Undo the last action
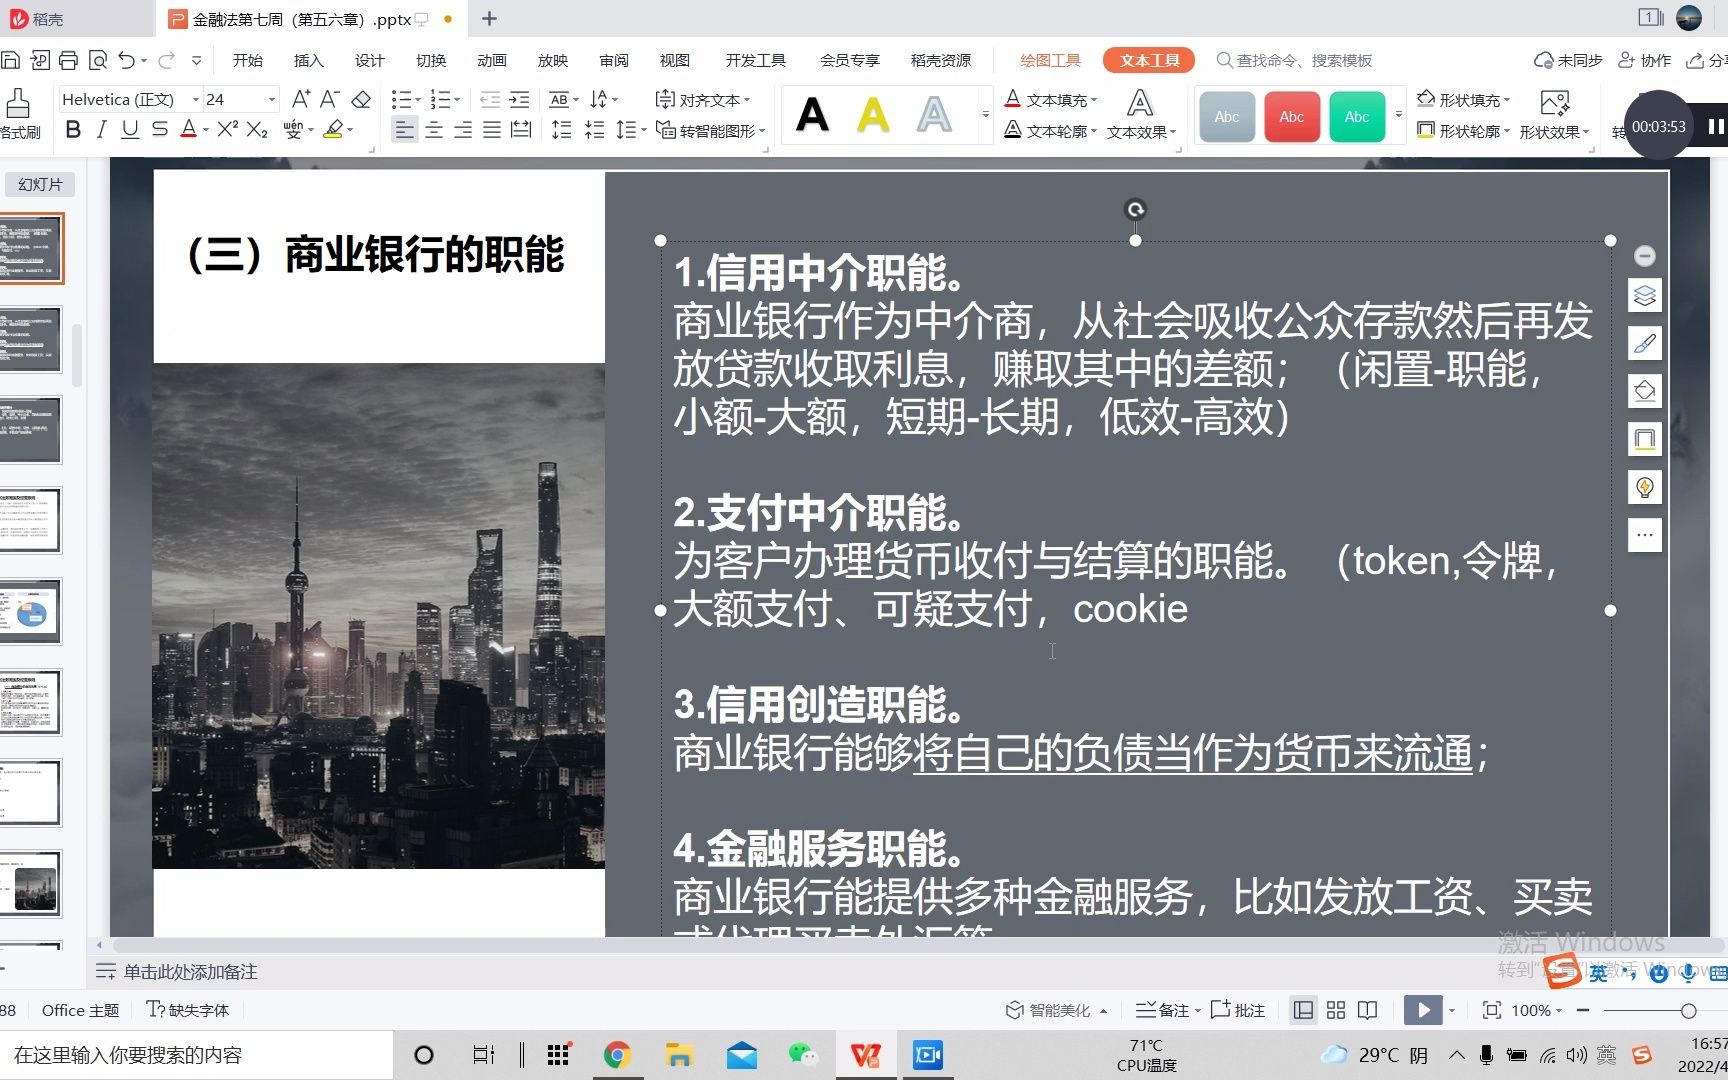Screen dimensions: 1728x1080 click(126, 60)
